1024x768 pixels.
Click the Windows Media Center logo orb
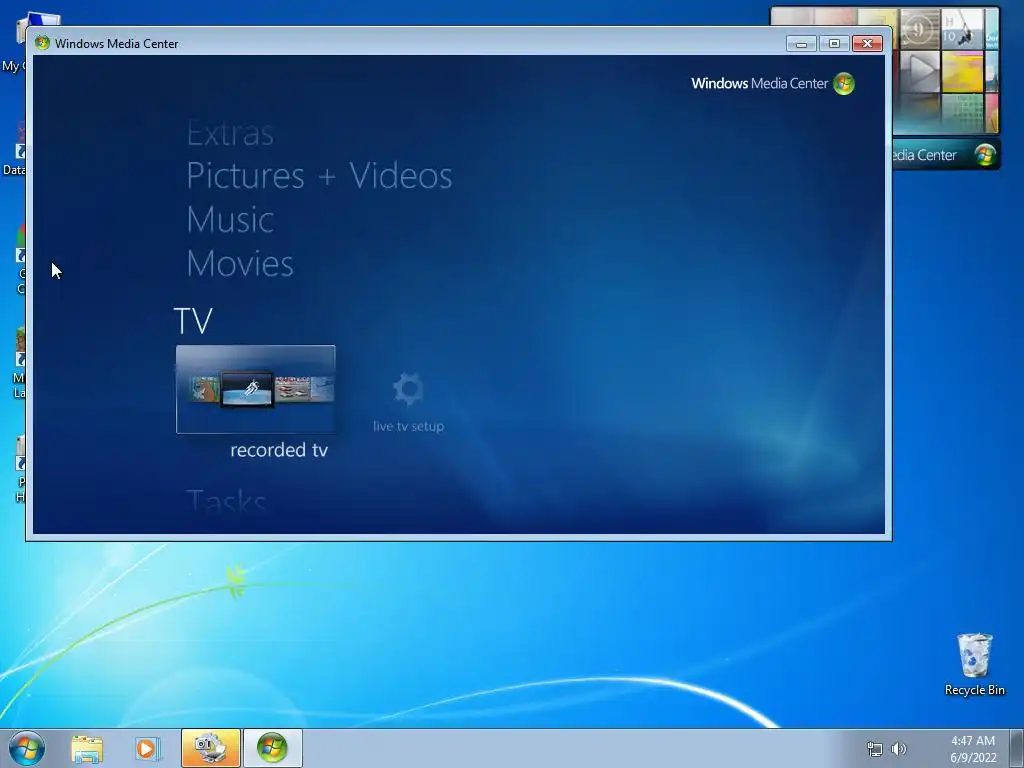click(x=844, y=84)
